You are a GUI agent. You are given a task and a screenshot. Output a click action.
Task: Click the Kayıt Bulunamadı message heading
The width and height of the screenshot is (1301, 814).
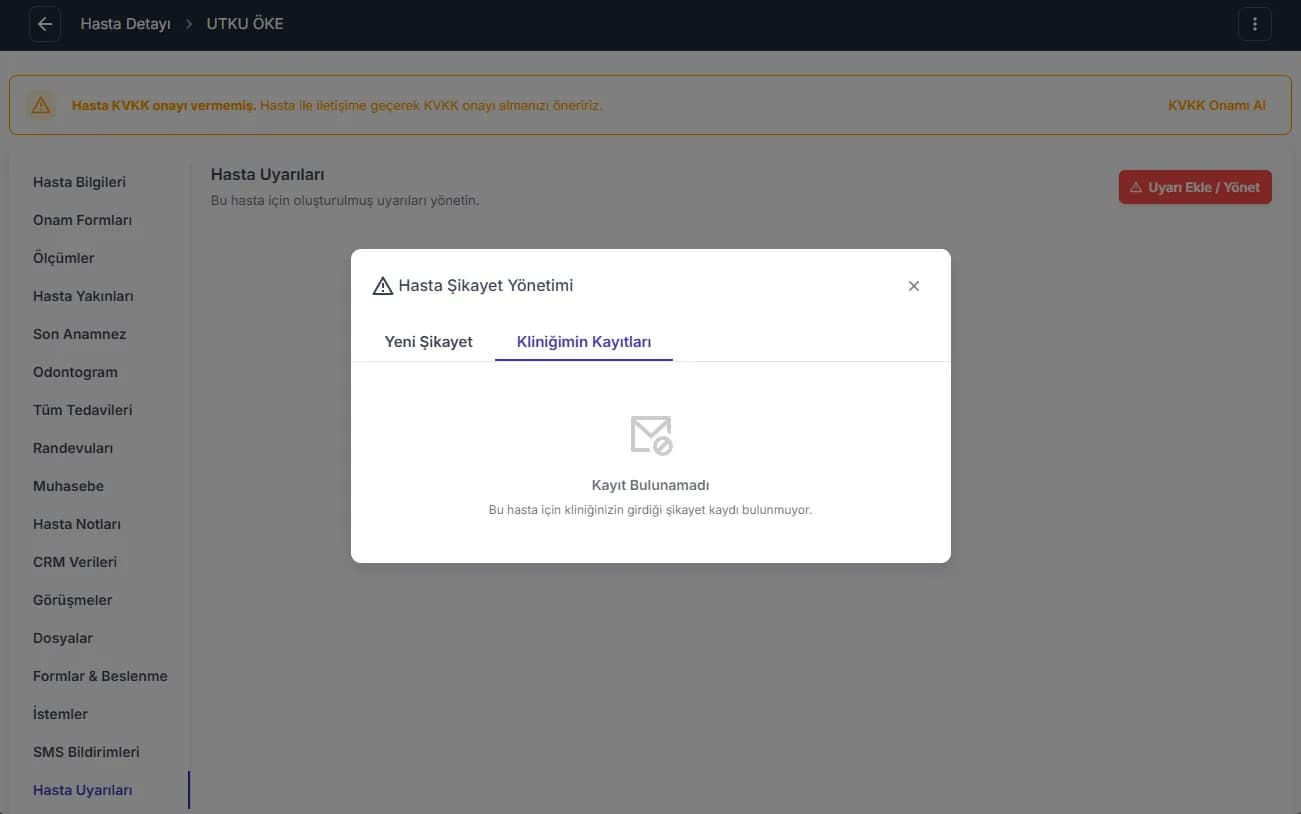coord(651,485)
